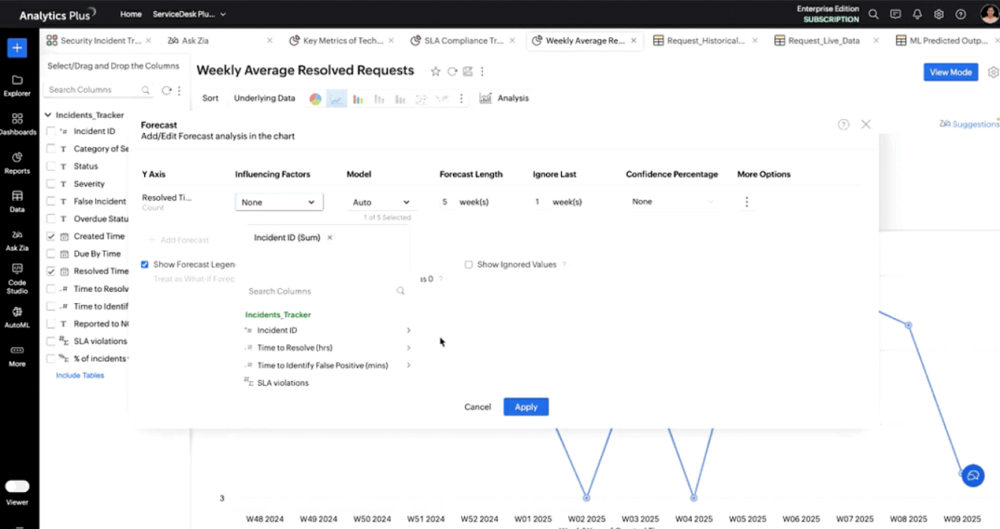Image resolution: width=1000 pixels, height=529 pixels.
Task: Toggle Show Ignored Values checkbox
Action: [x=469, y=264]
